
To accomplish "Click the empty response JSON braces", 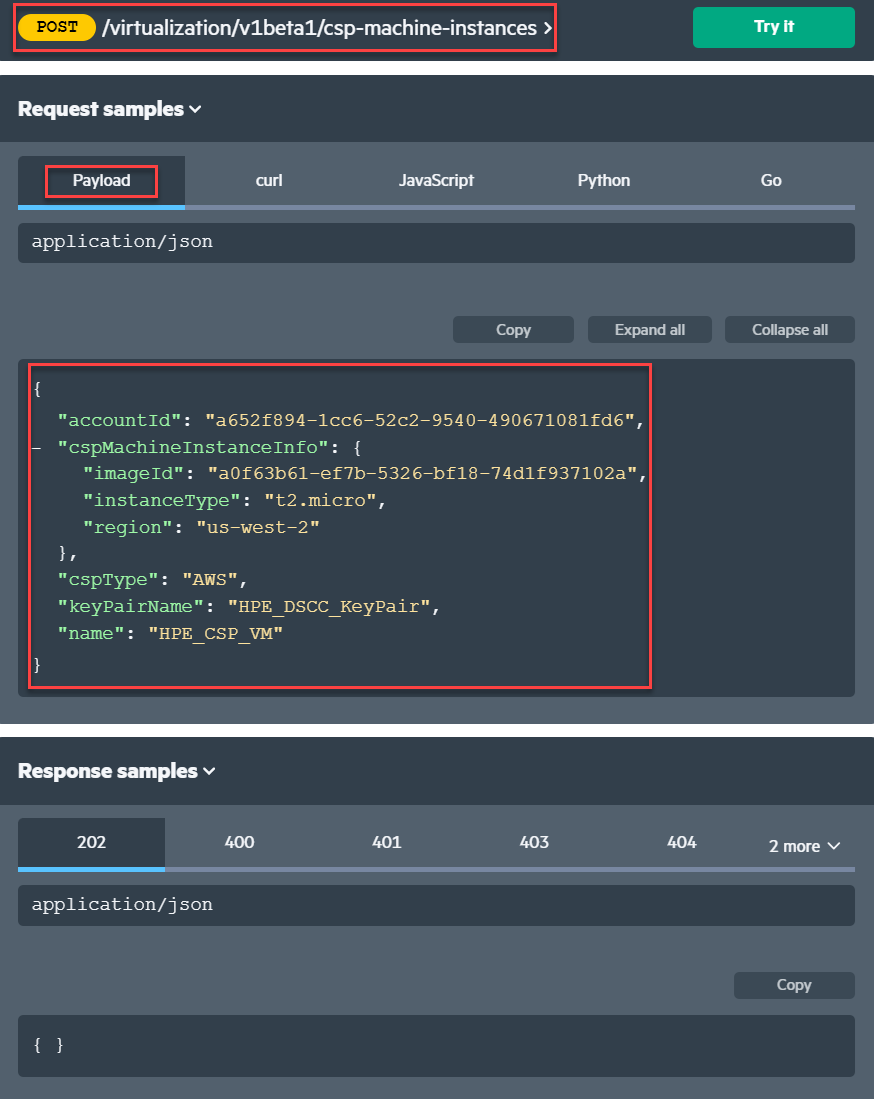I will [x=48, y=1045].
